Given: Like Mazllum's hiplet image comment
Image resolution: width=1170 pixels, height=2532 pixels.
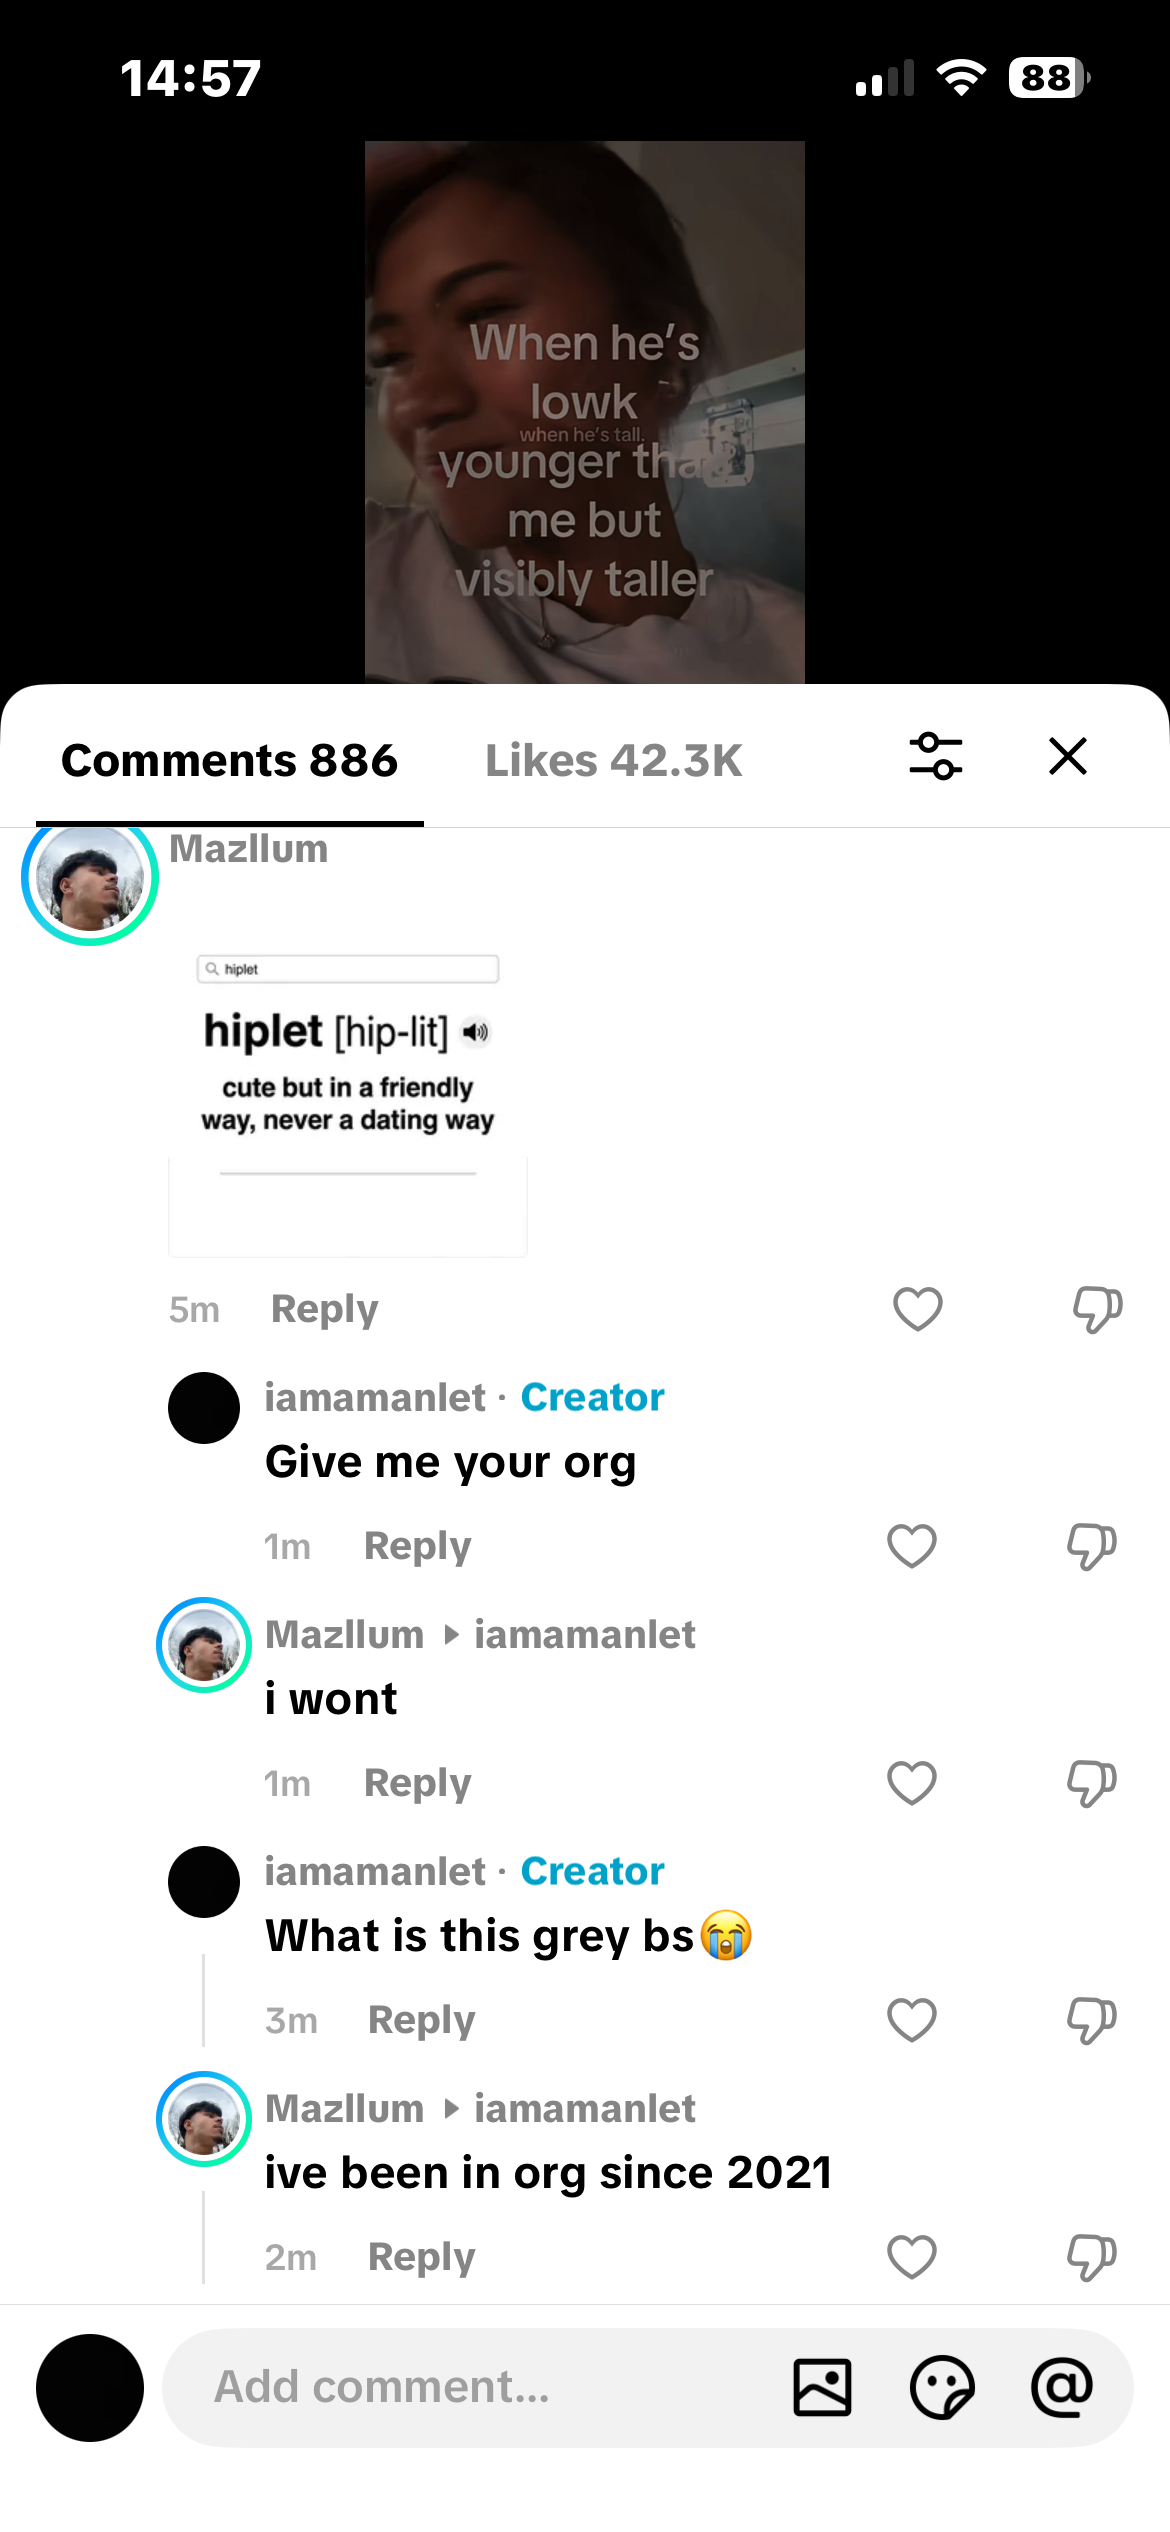Looking at the screenshot, I should [x=918, y=1309].
